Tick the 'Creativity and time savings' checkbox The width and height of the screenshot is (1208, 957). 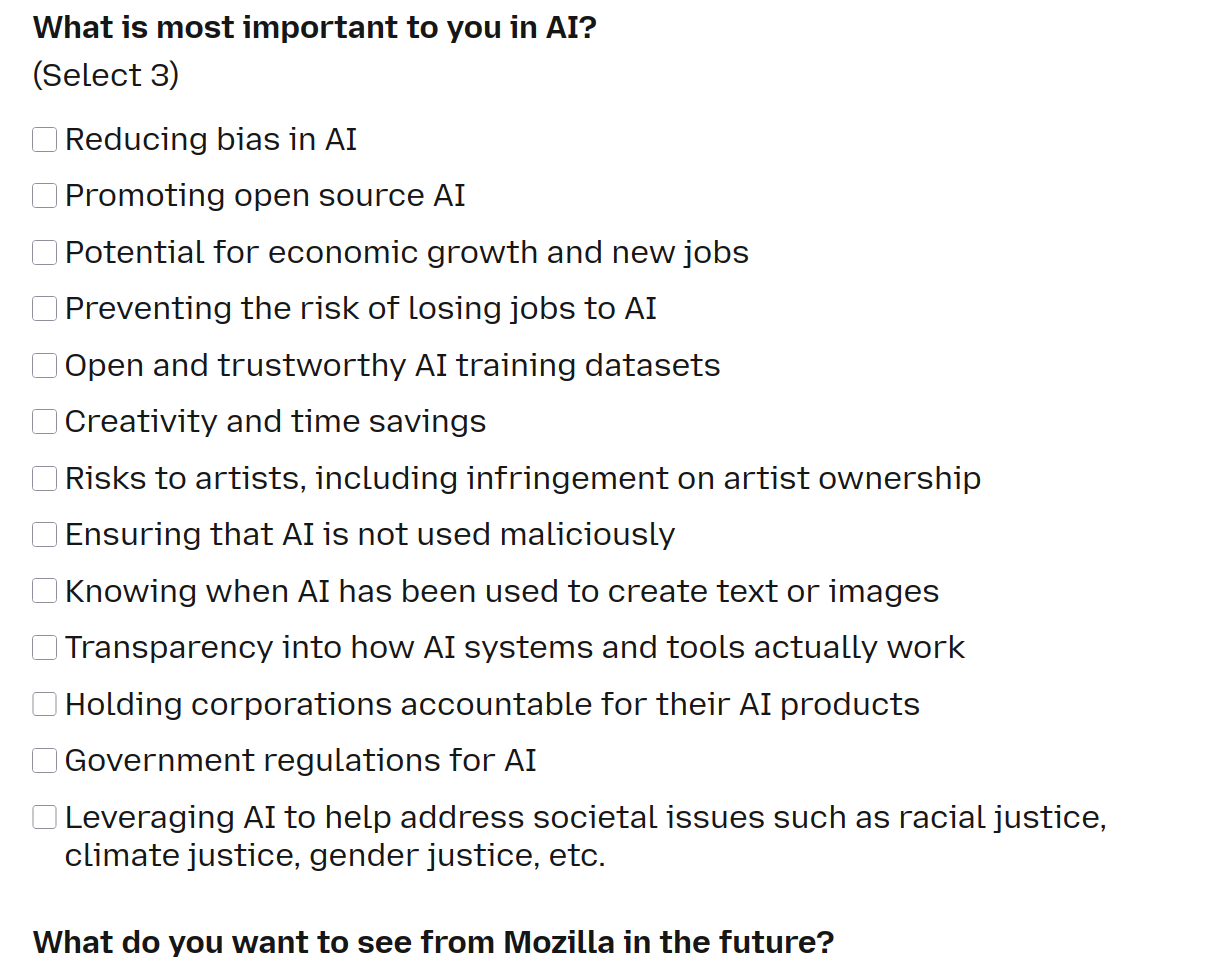pyautogui.click(x=45, y=422)
